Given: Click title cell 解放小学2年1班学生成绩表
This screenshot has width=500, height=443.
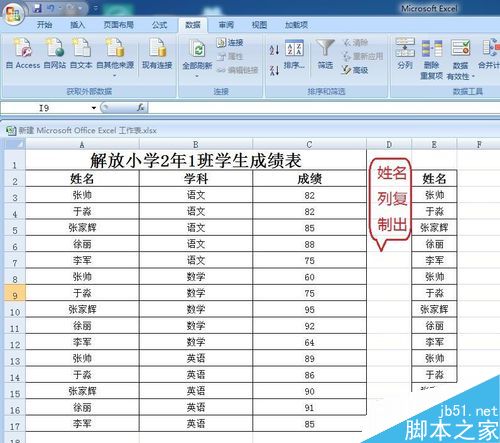Looking at the screenshot, I should pos(196,160).
